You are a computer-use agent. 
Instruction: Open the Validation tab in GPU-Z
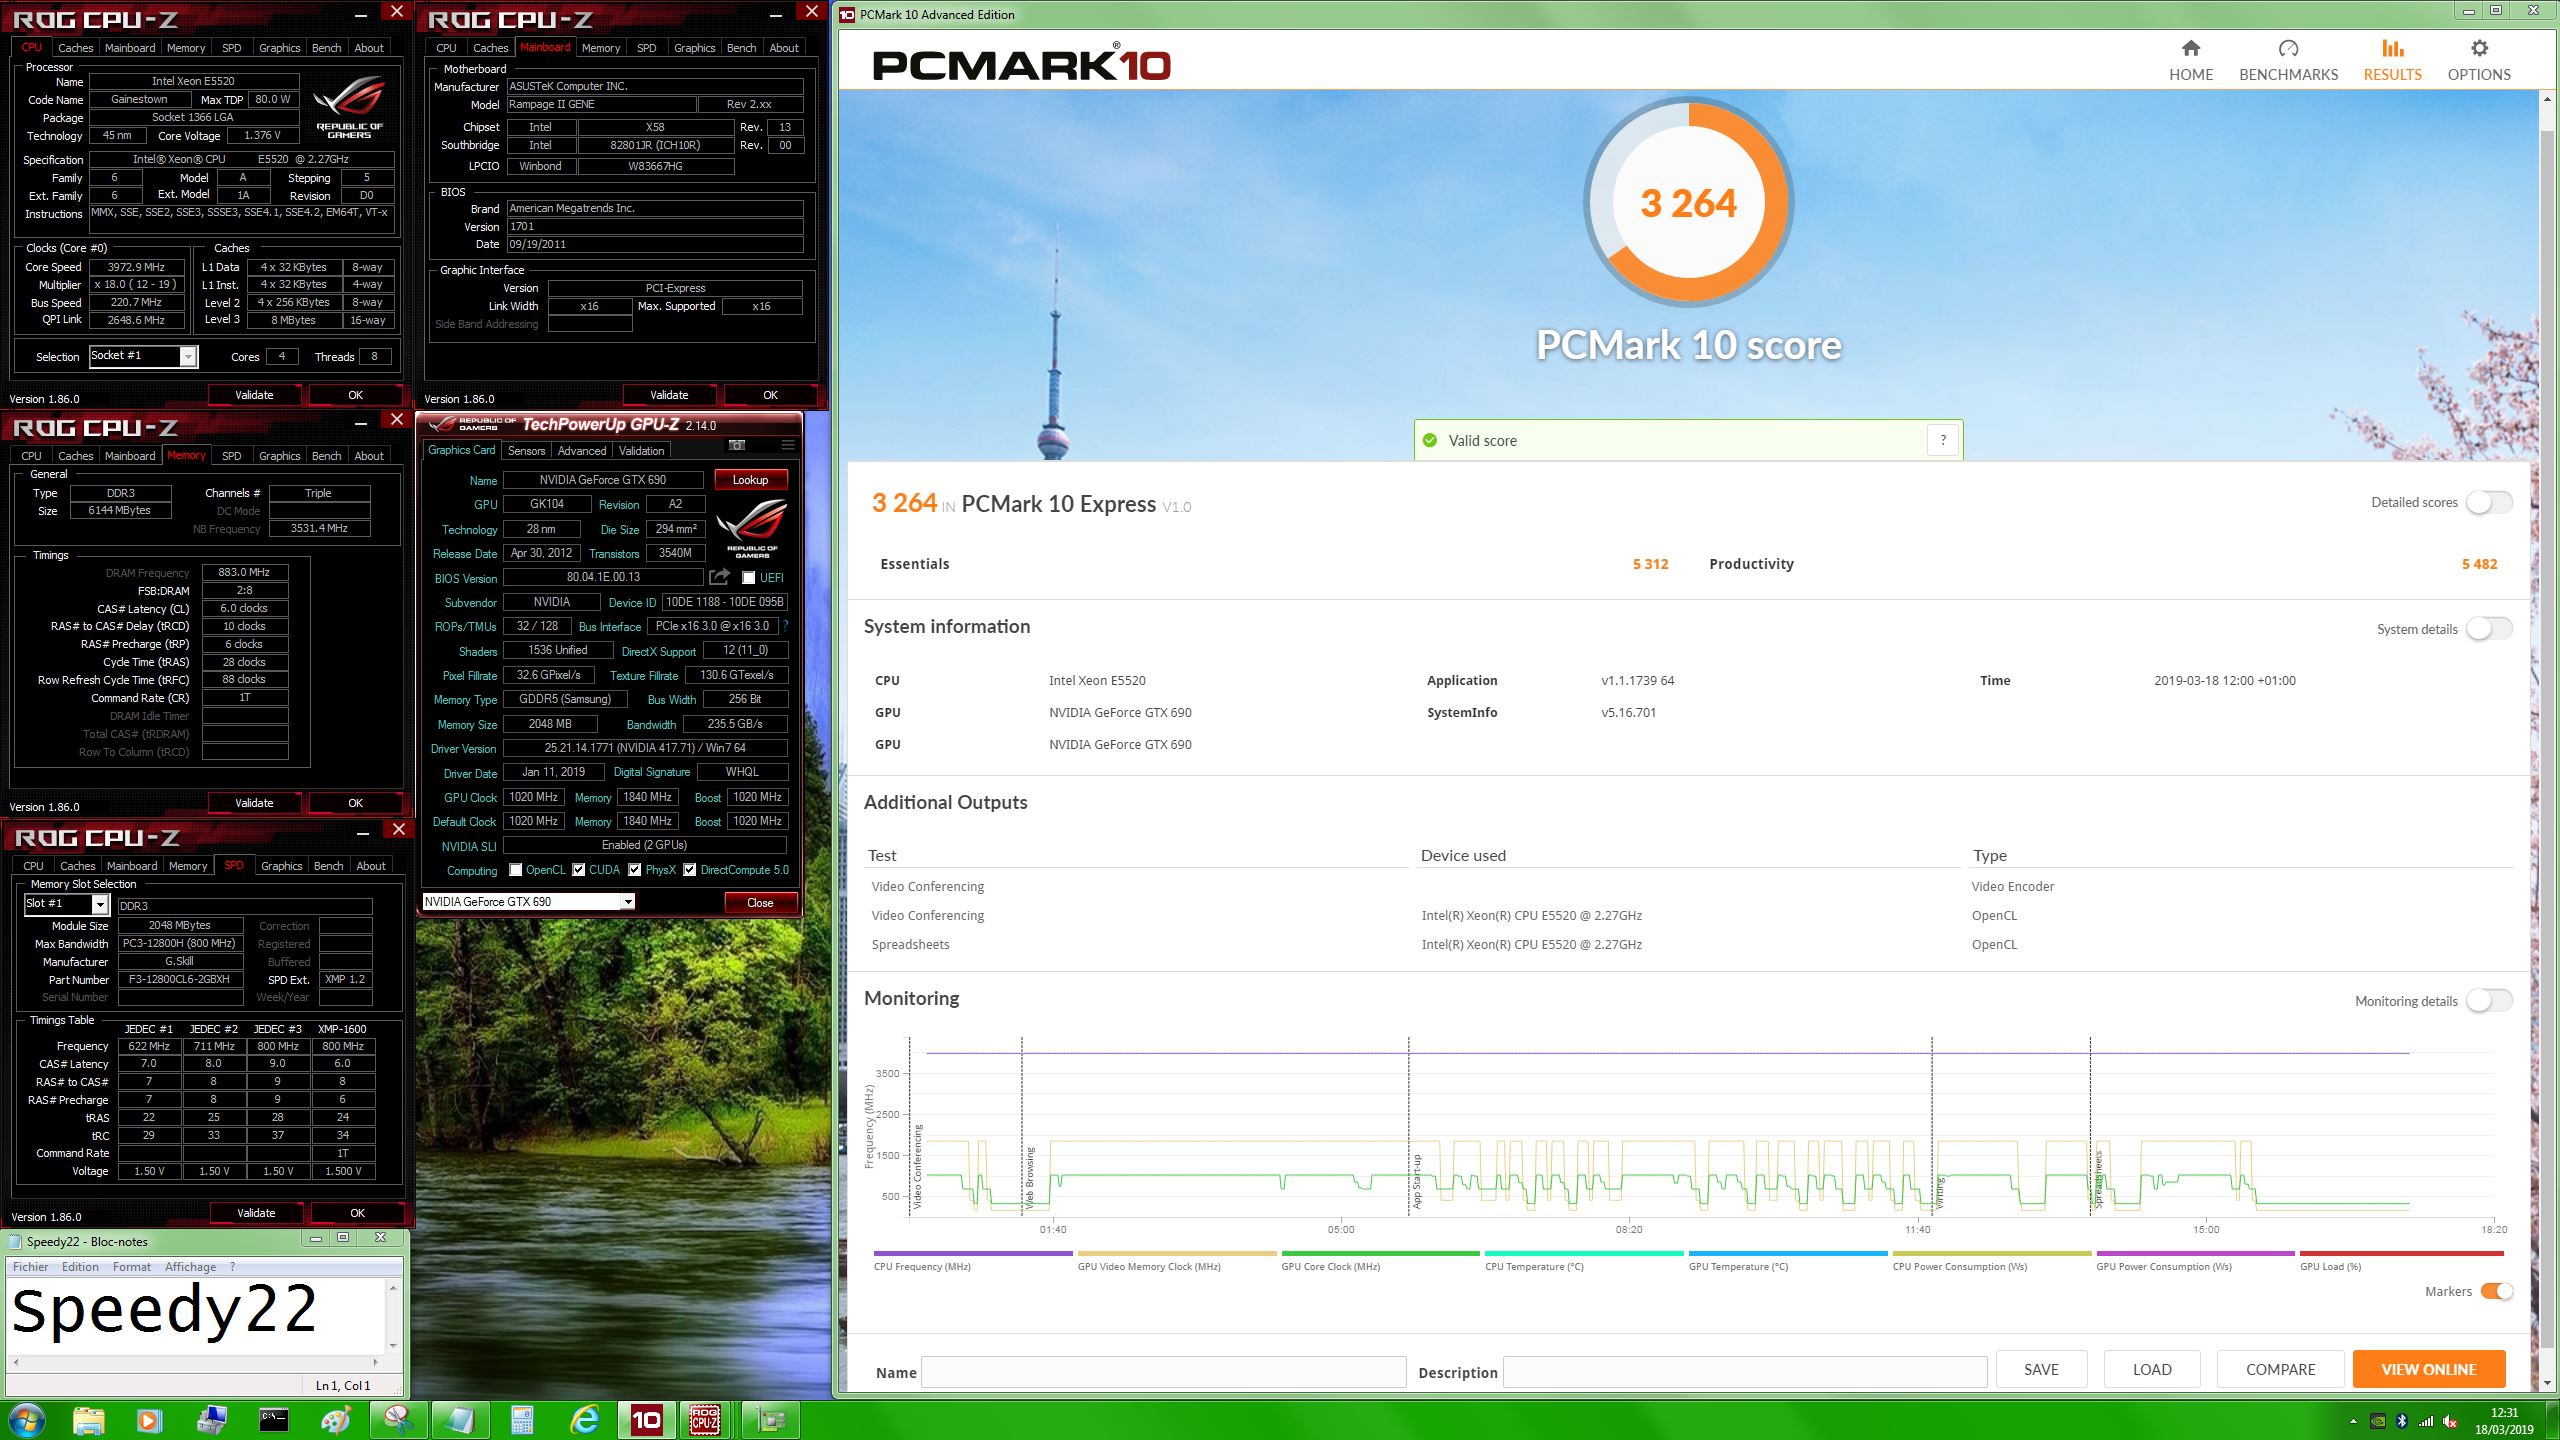pyautogui.click(x=641, y=451)
